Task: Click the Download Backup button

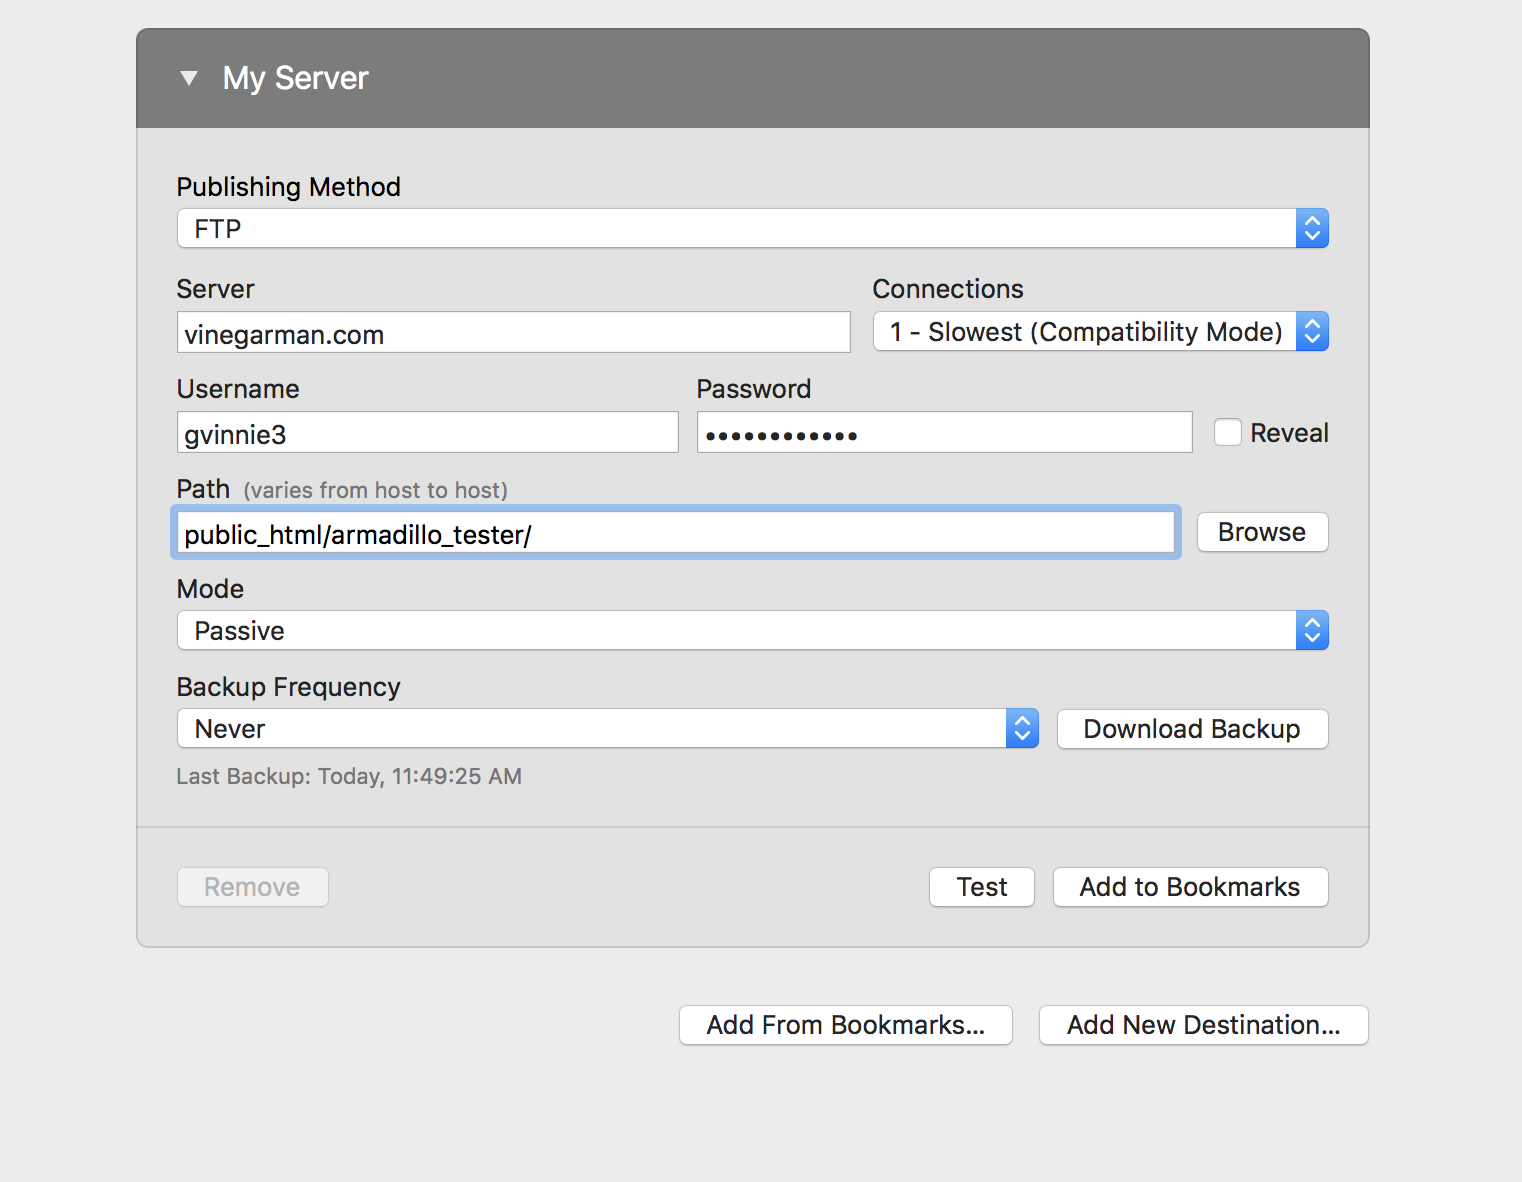Action: [x=1192, y=729]
